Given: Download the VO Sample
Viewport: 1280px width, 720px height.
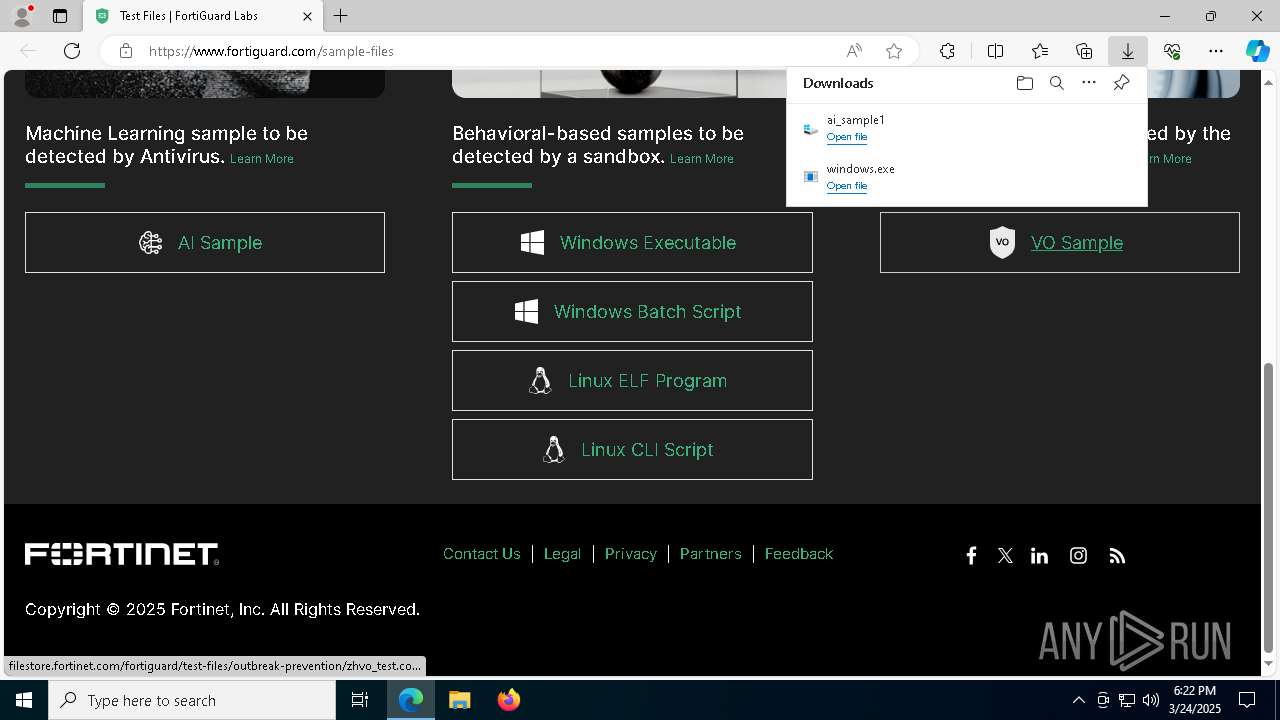Looking at the screenshot, I should click(1060, 242).
